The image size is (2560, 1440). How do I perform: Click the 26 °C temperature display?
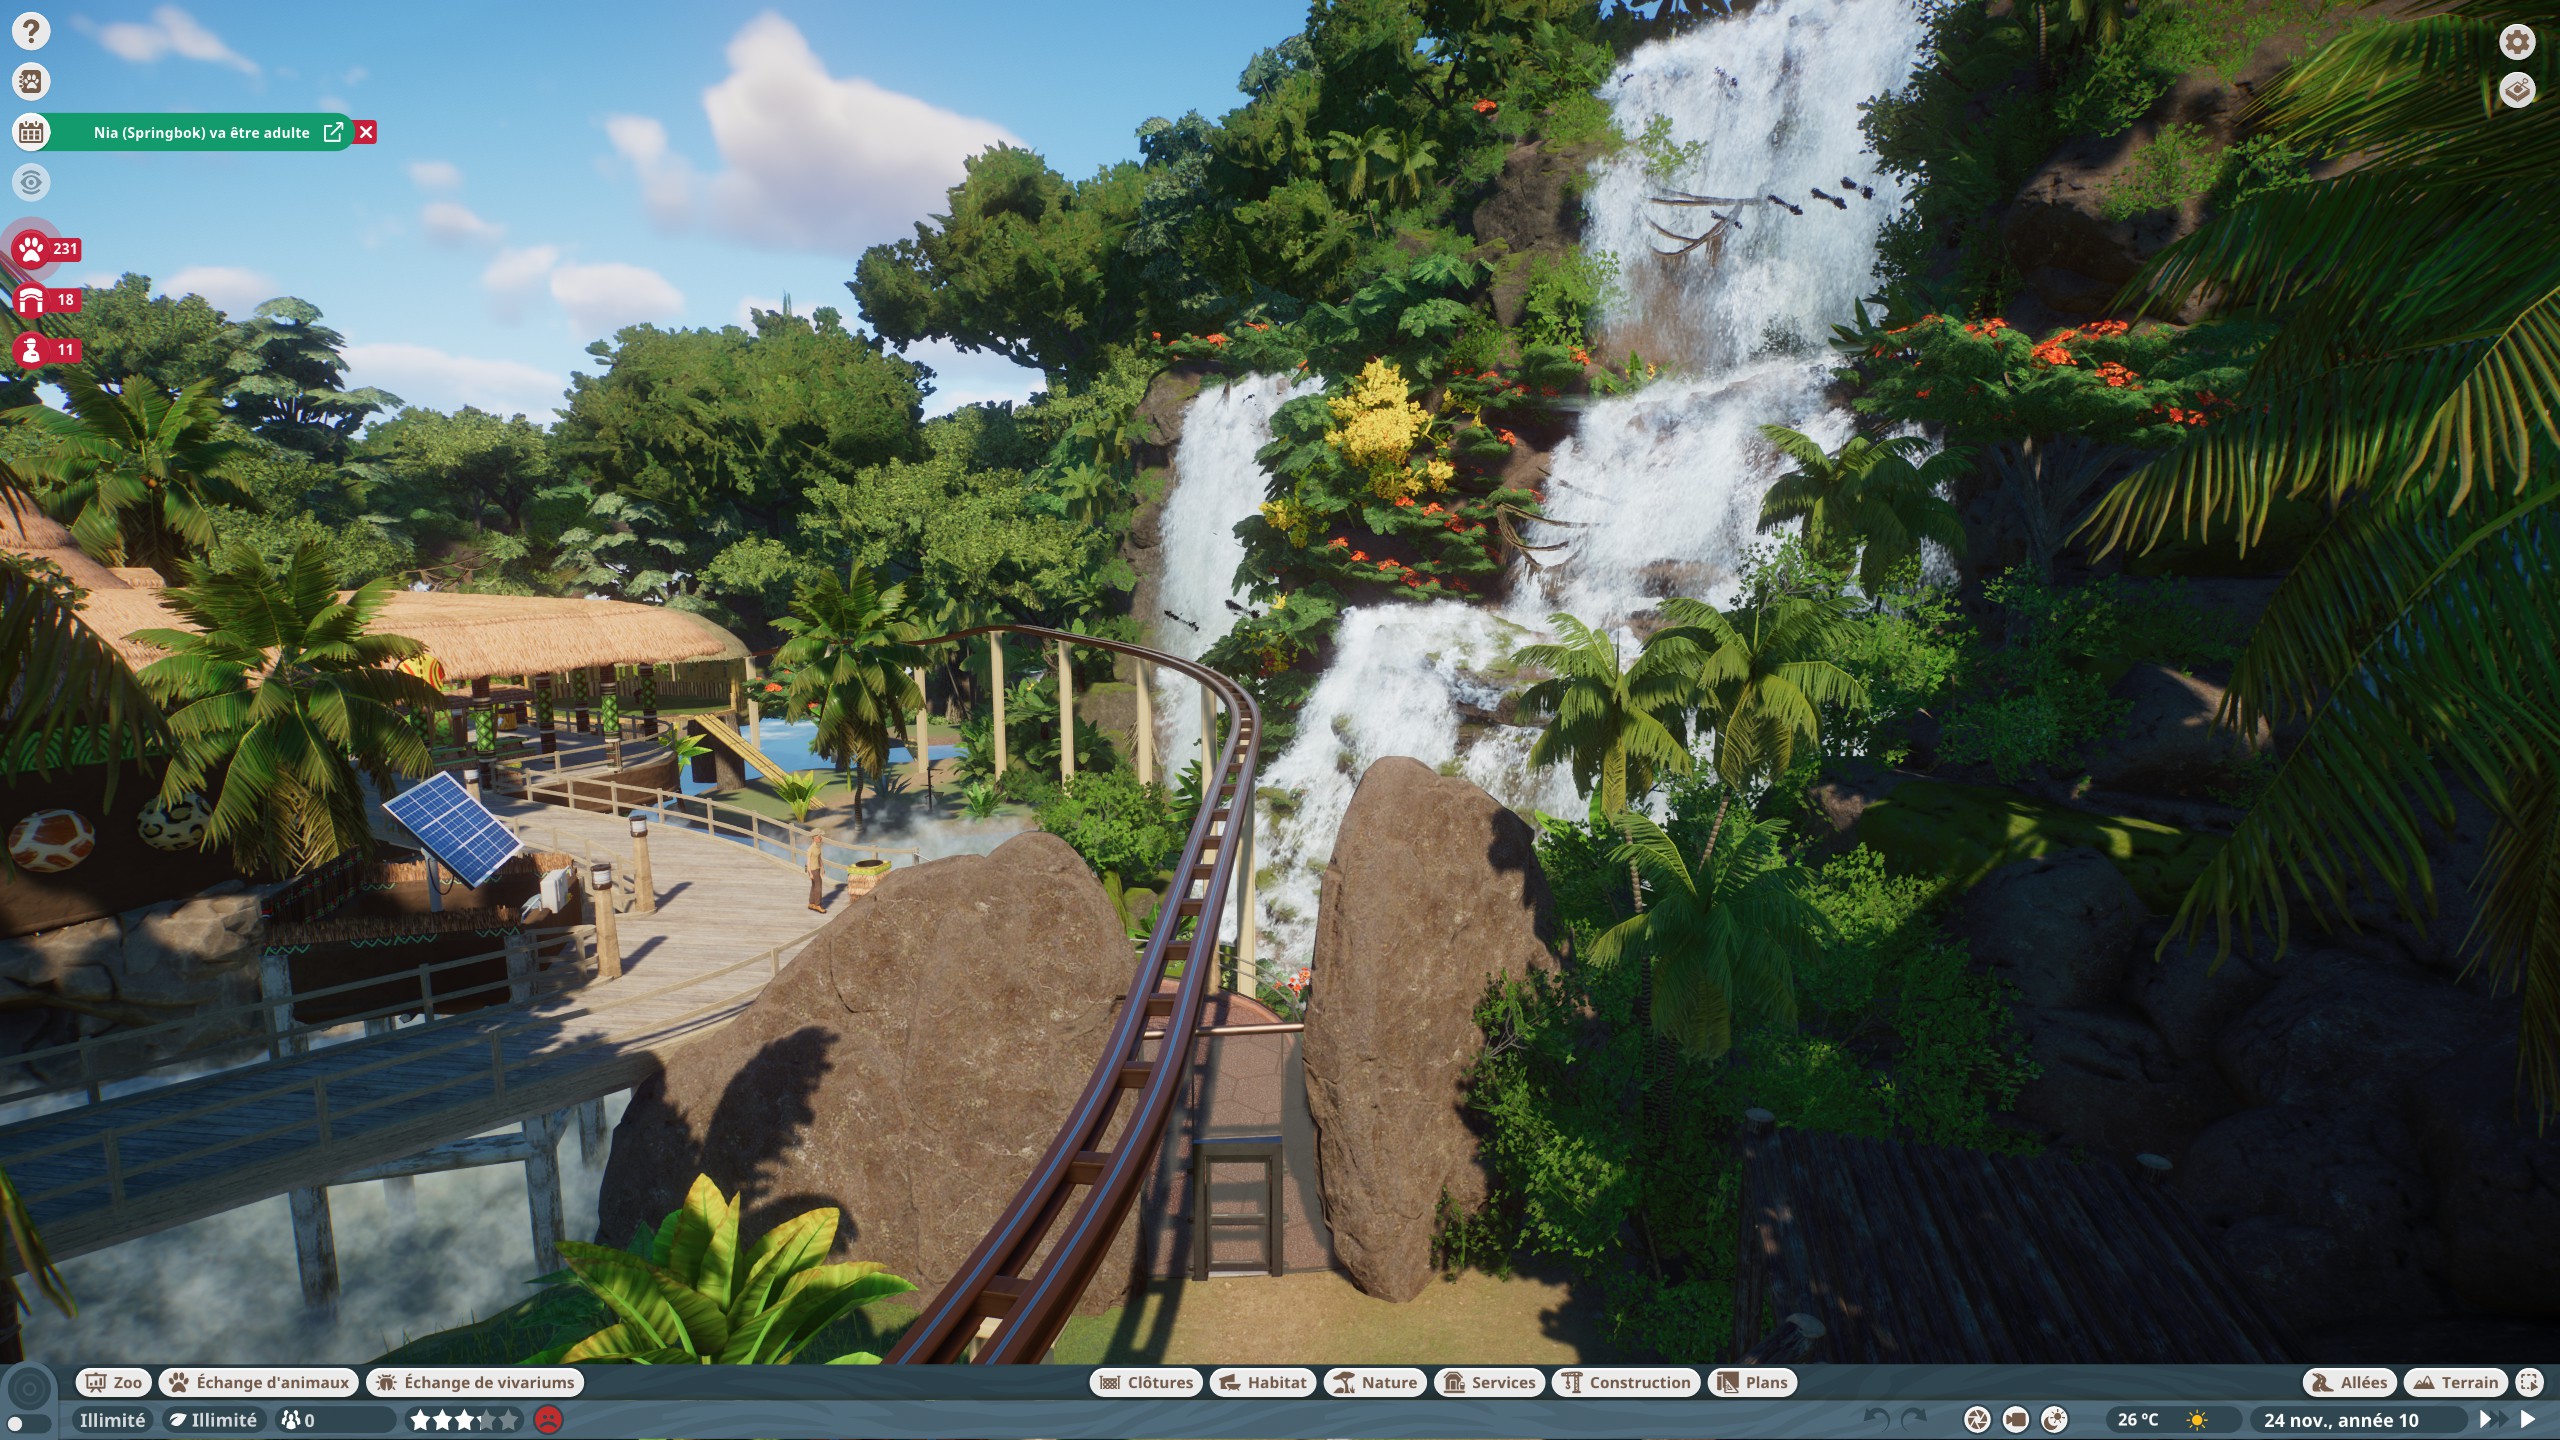[x=2138, y=1420]
